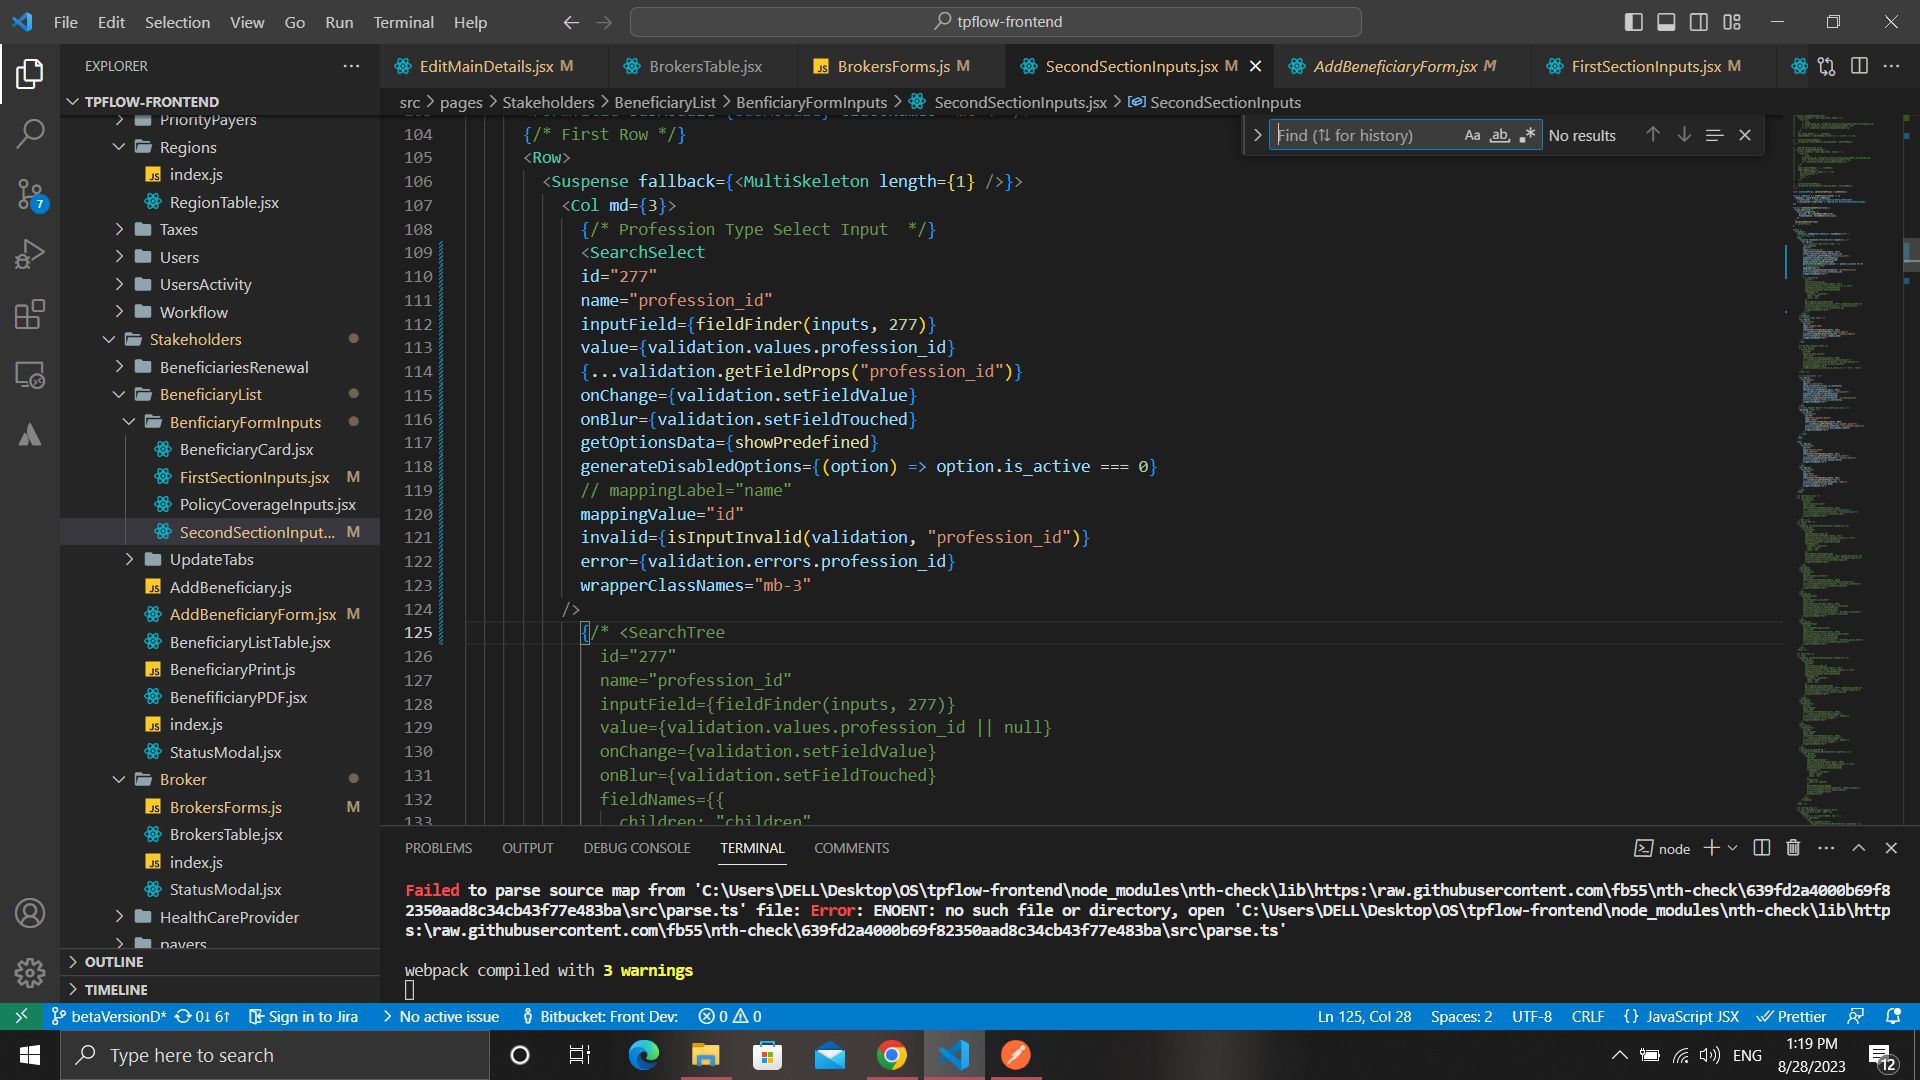Split the editor right
1920x1080 pixels.
click(1859, 66)
